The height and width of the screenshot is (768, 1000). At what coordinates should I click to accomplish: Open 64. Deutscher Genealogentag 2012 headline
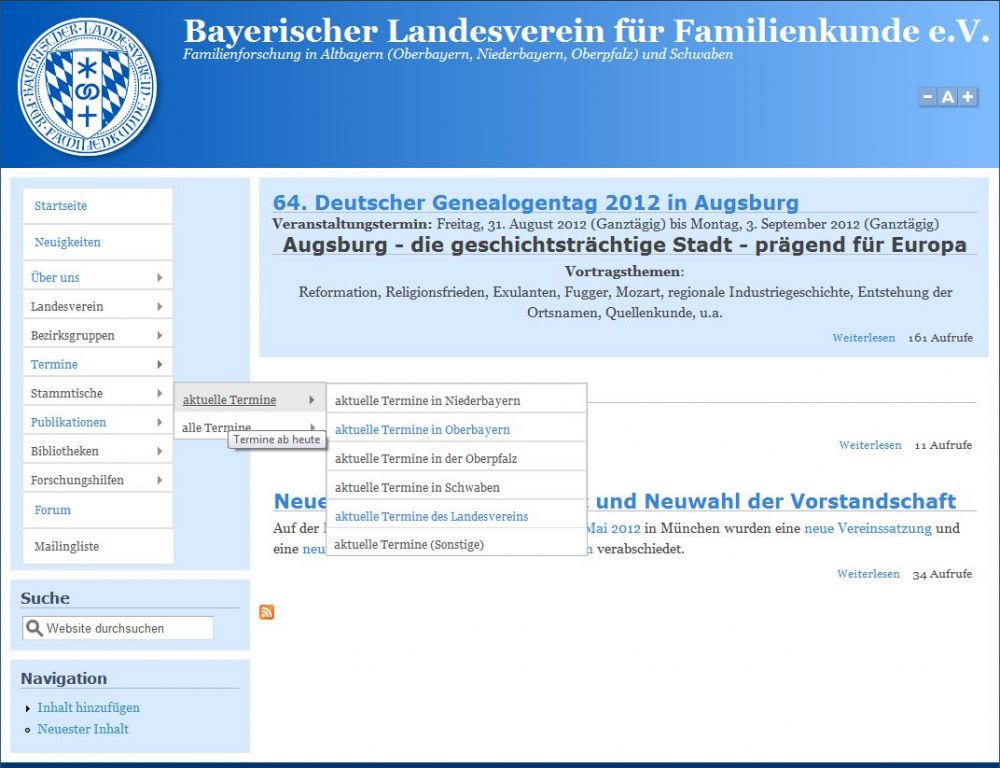coord(536,203)
